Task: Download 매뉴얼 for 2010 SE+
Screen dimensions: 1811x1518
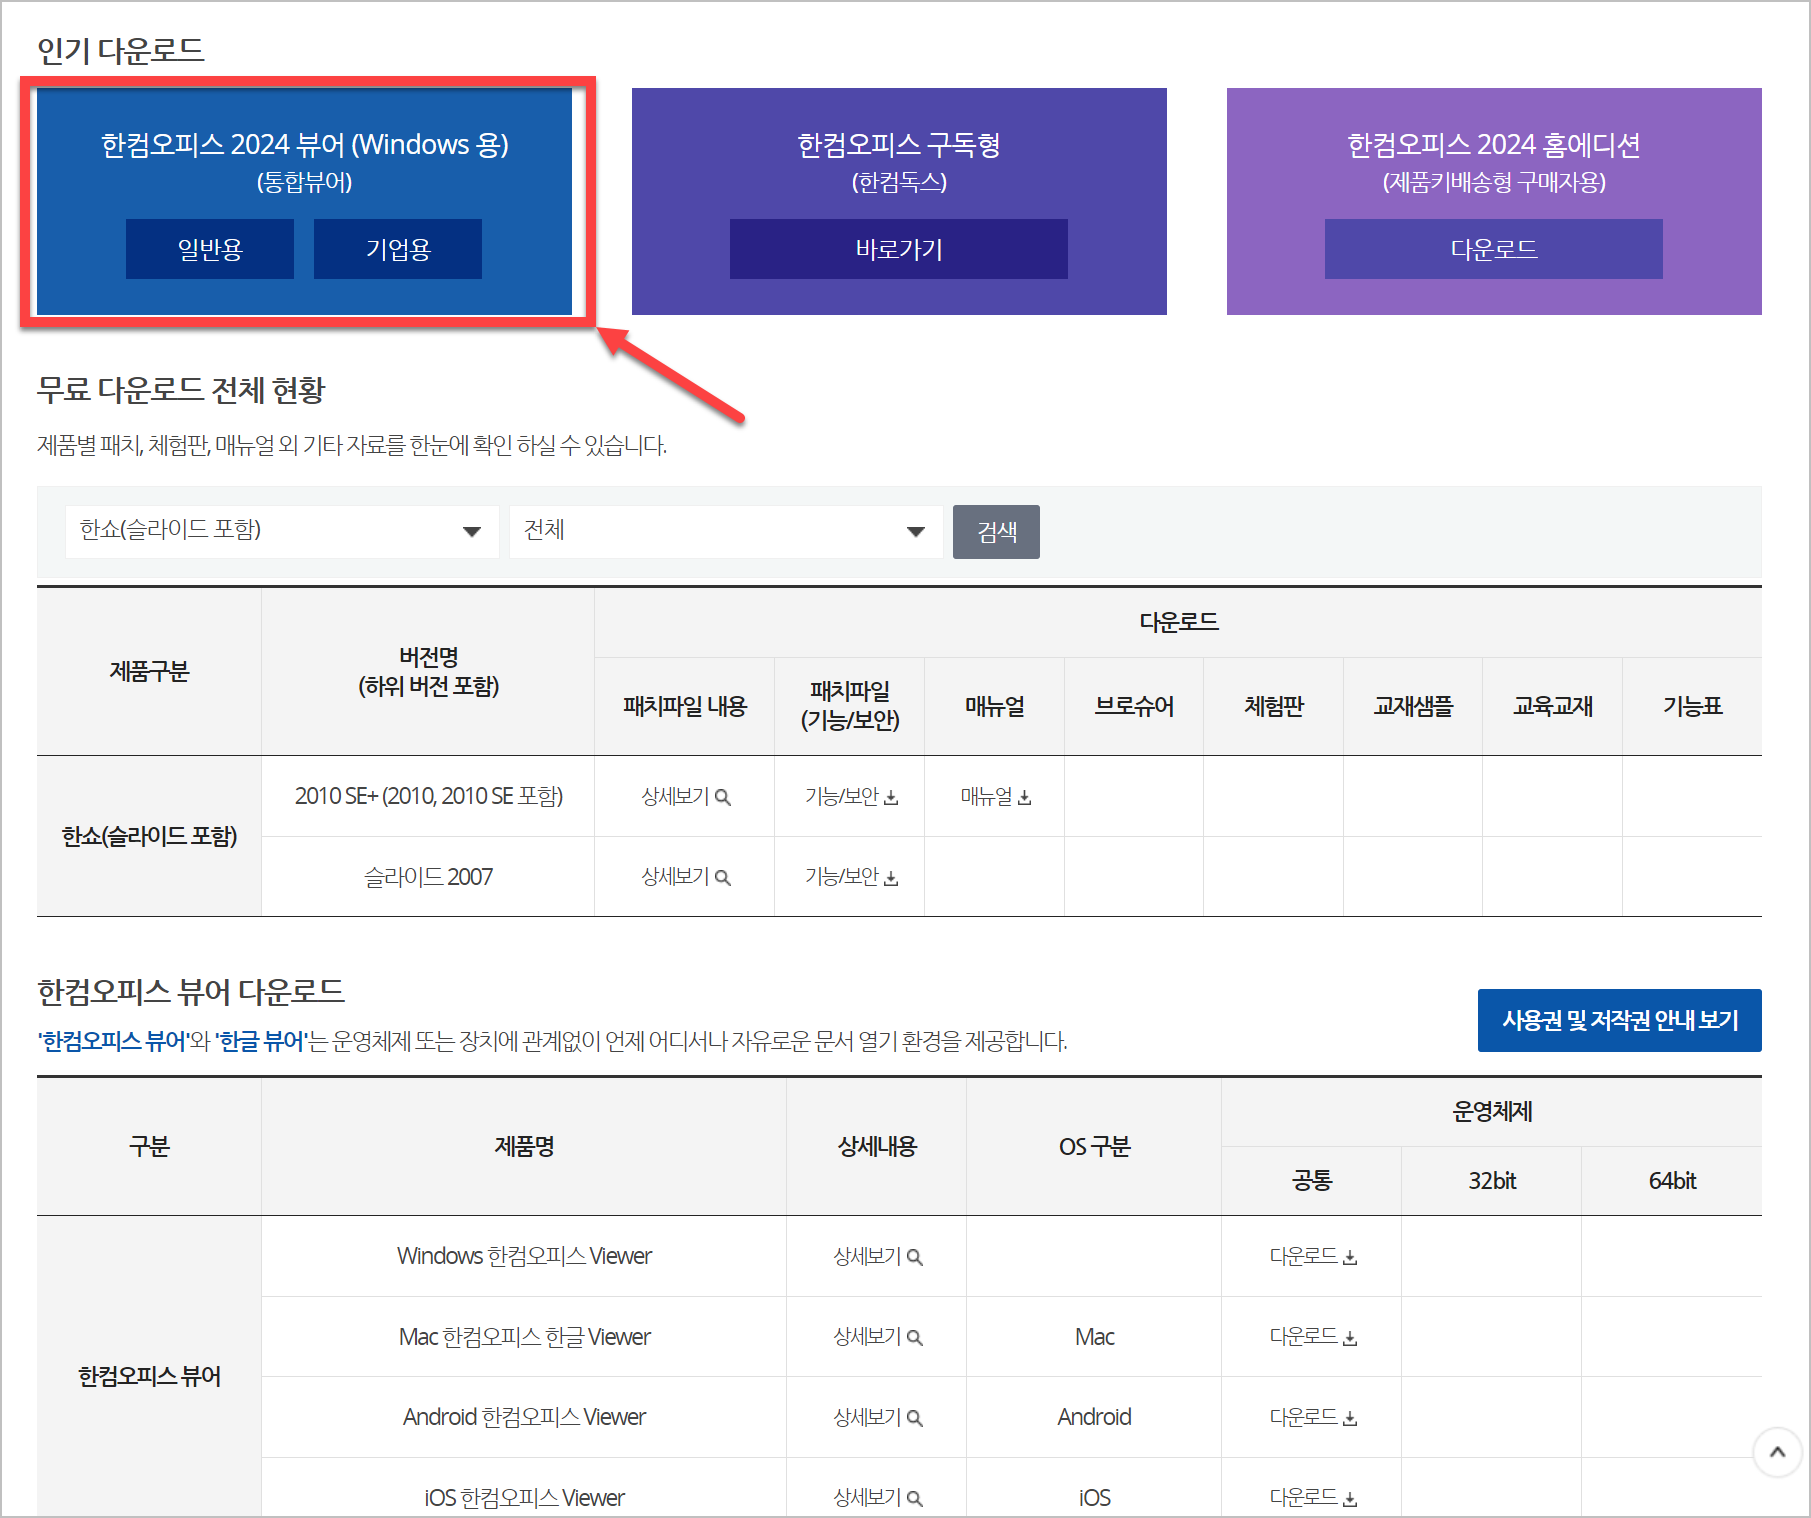Action: (x=996, y=797)
